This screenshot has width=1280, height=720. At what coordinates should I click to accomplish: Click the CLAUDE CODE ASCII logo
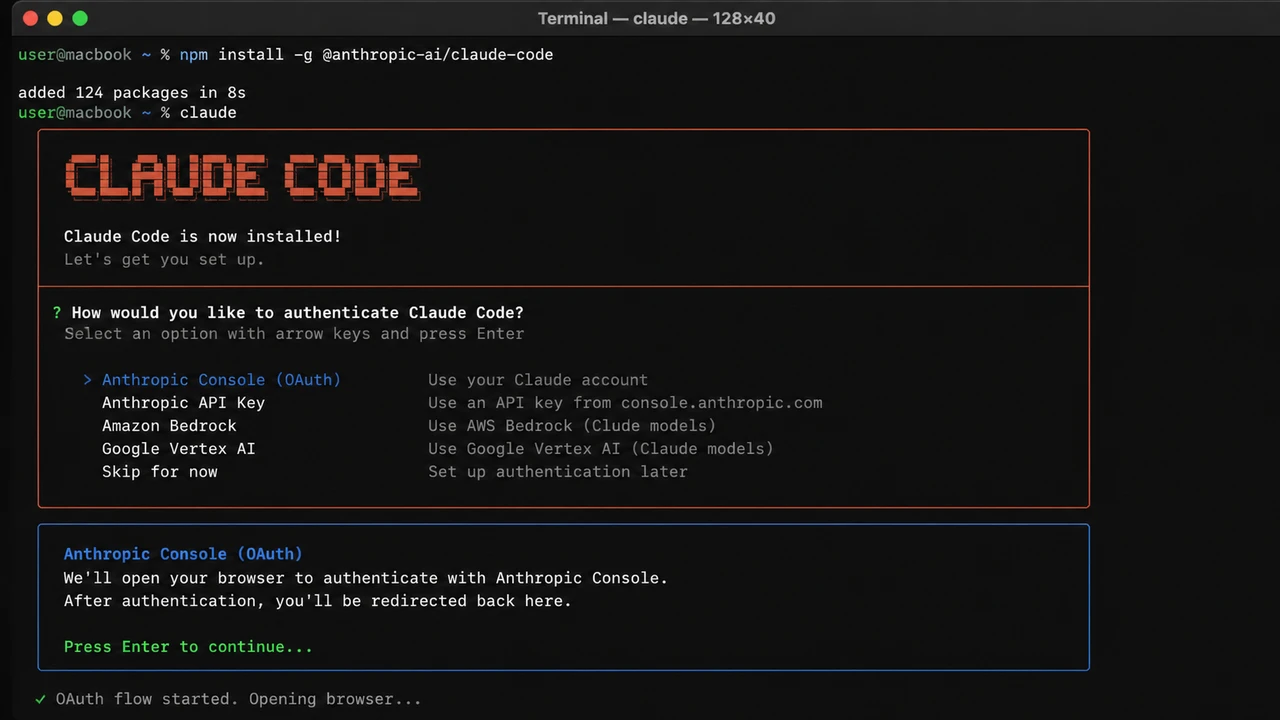click(242, 178)
